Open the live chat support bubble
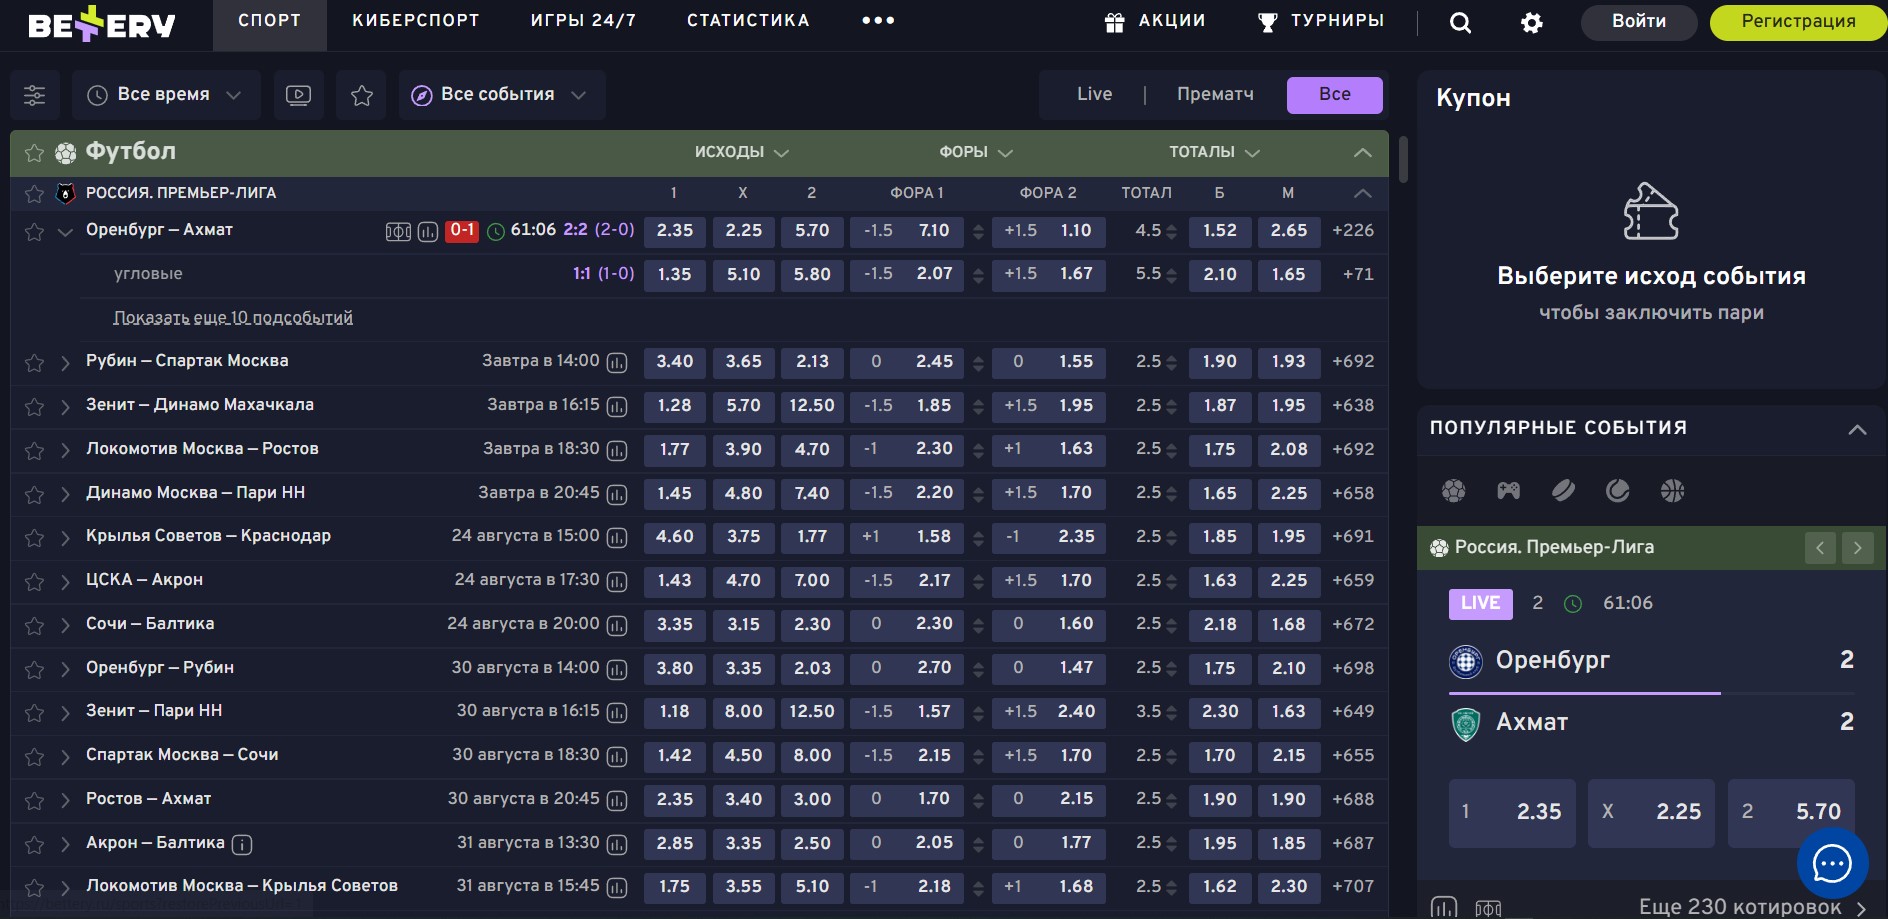This screenshot has height=919, width=1888. click(1832, 863)
